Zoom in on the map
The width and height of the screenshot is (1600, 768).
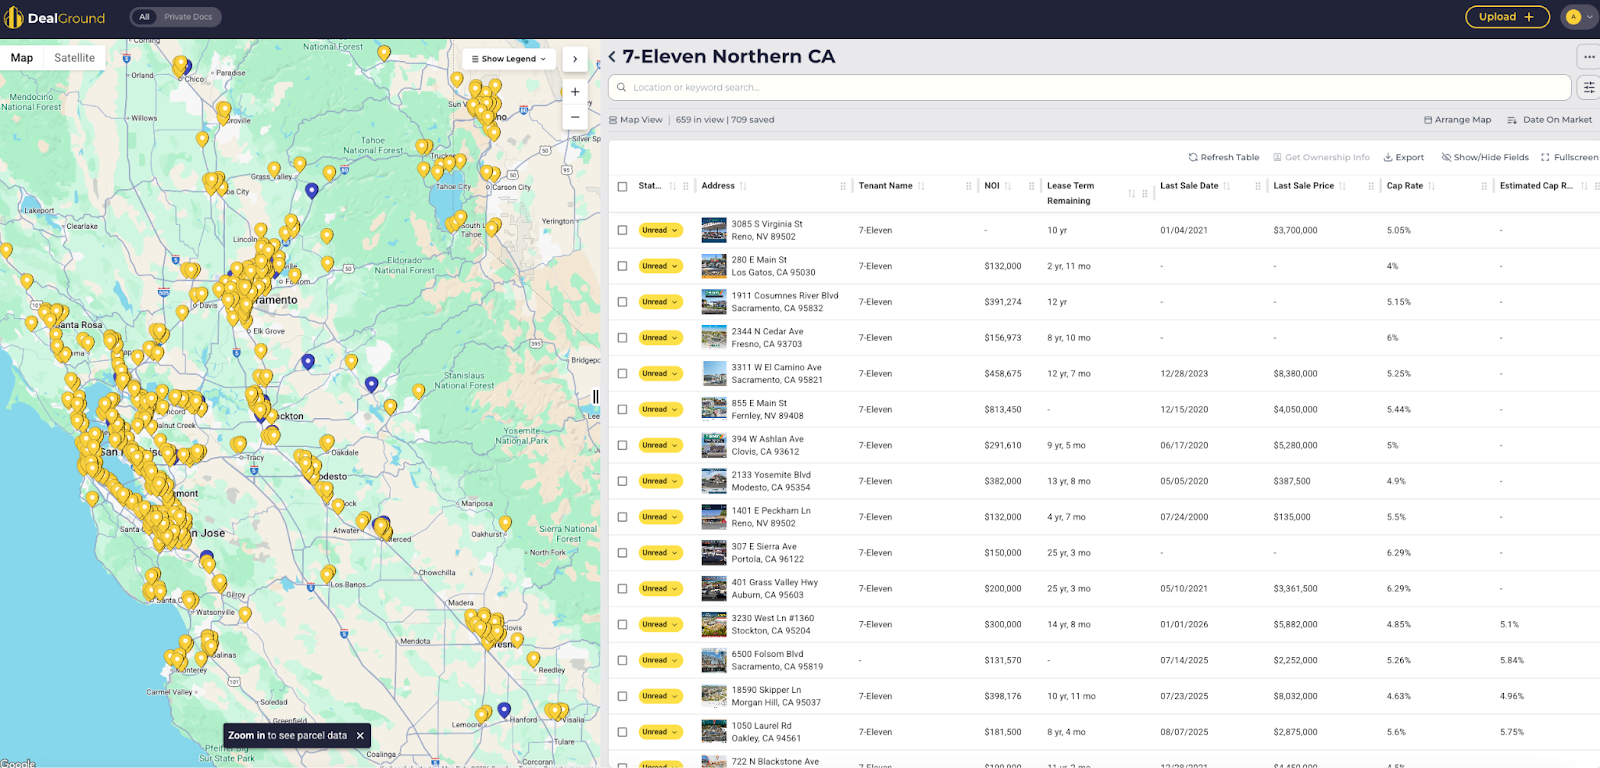tap(575, 92)
